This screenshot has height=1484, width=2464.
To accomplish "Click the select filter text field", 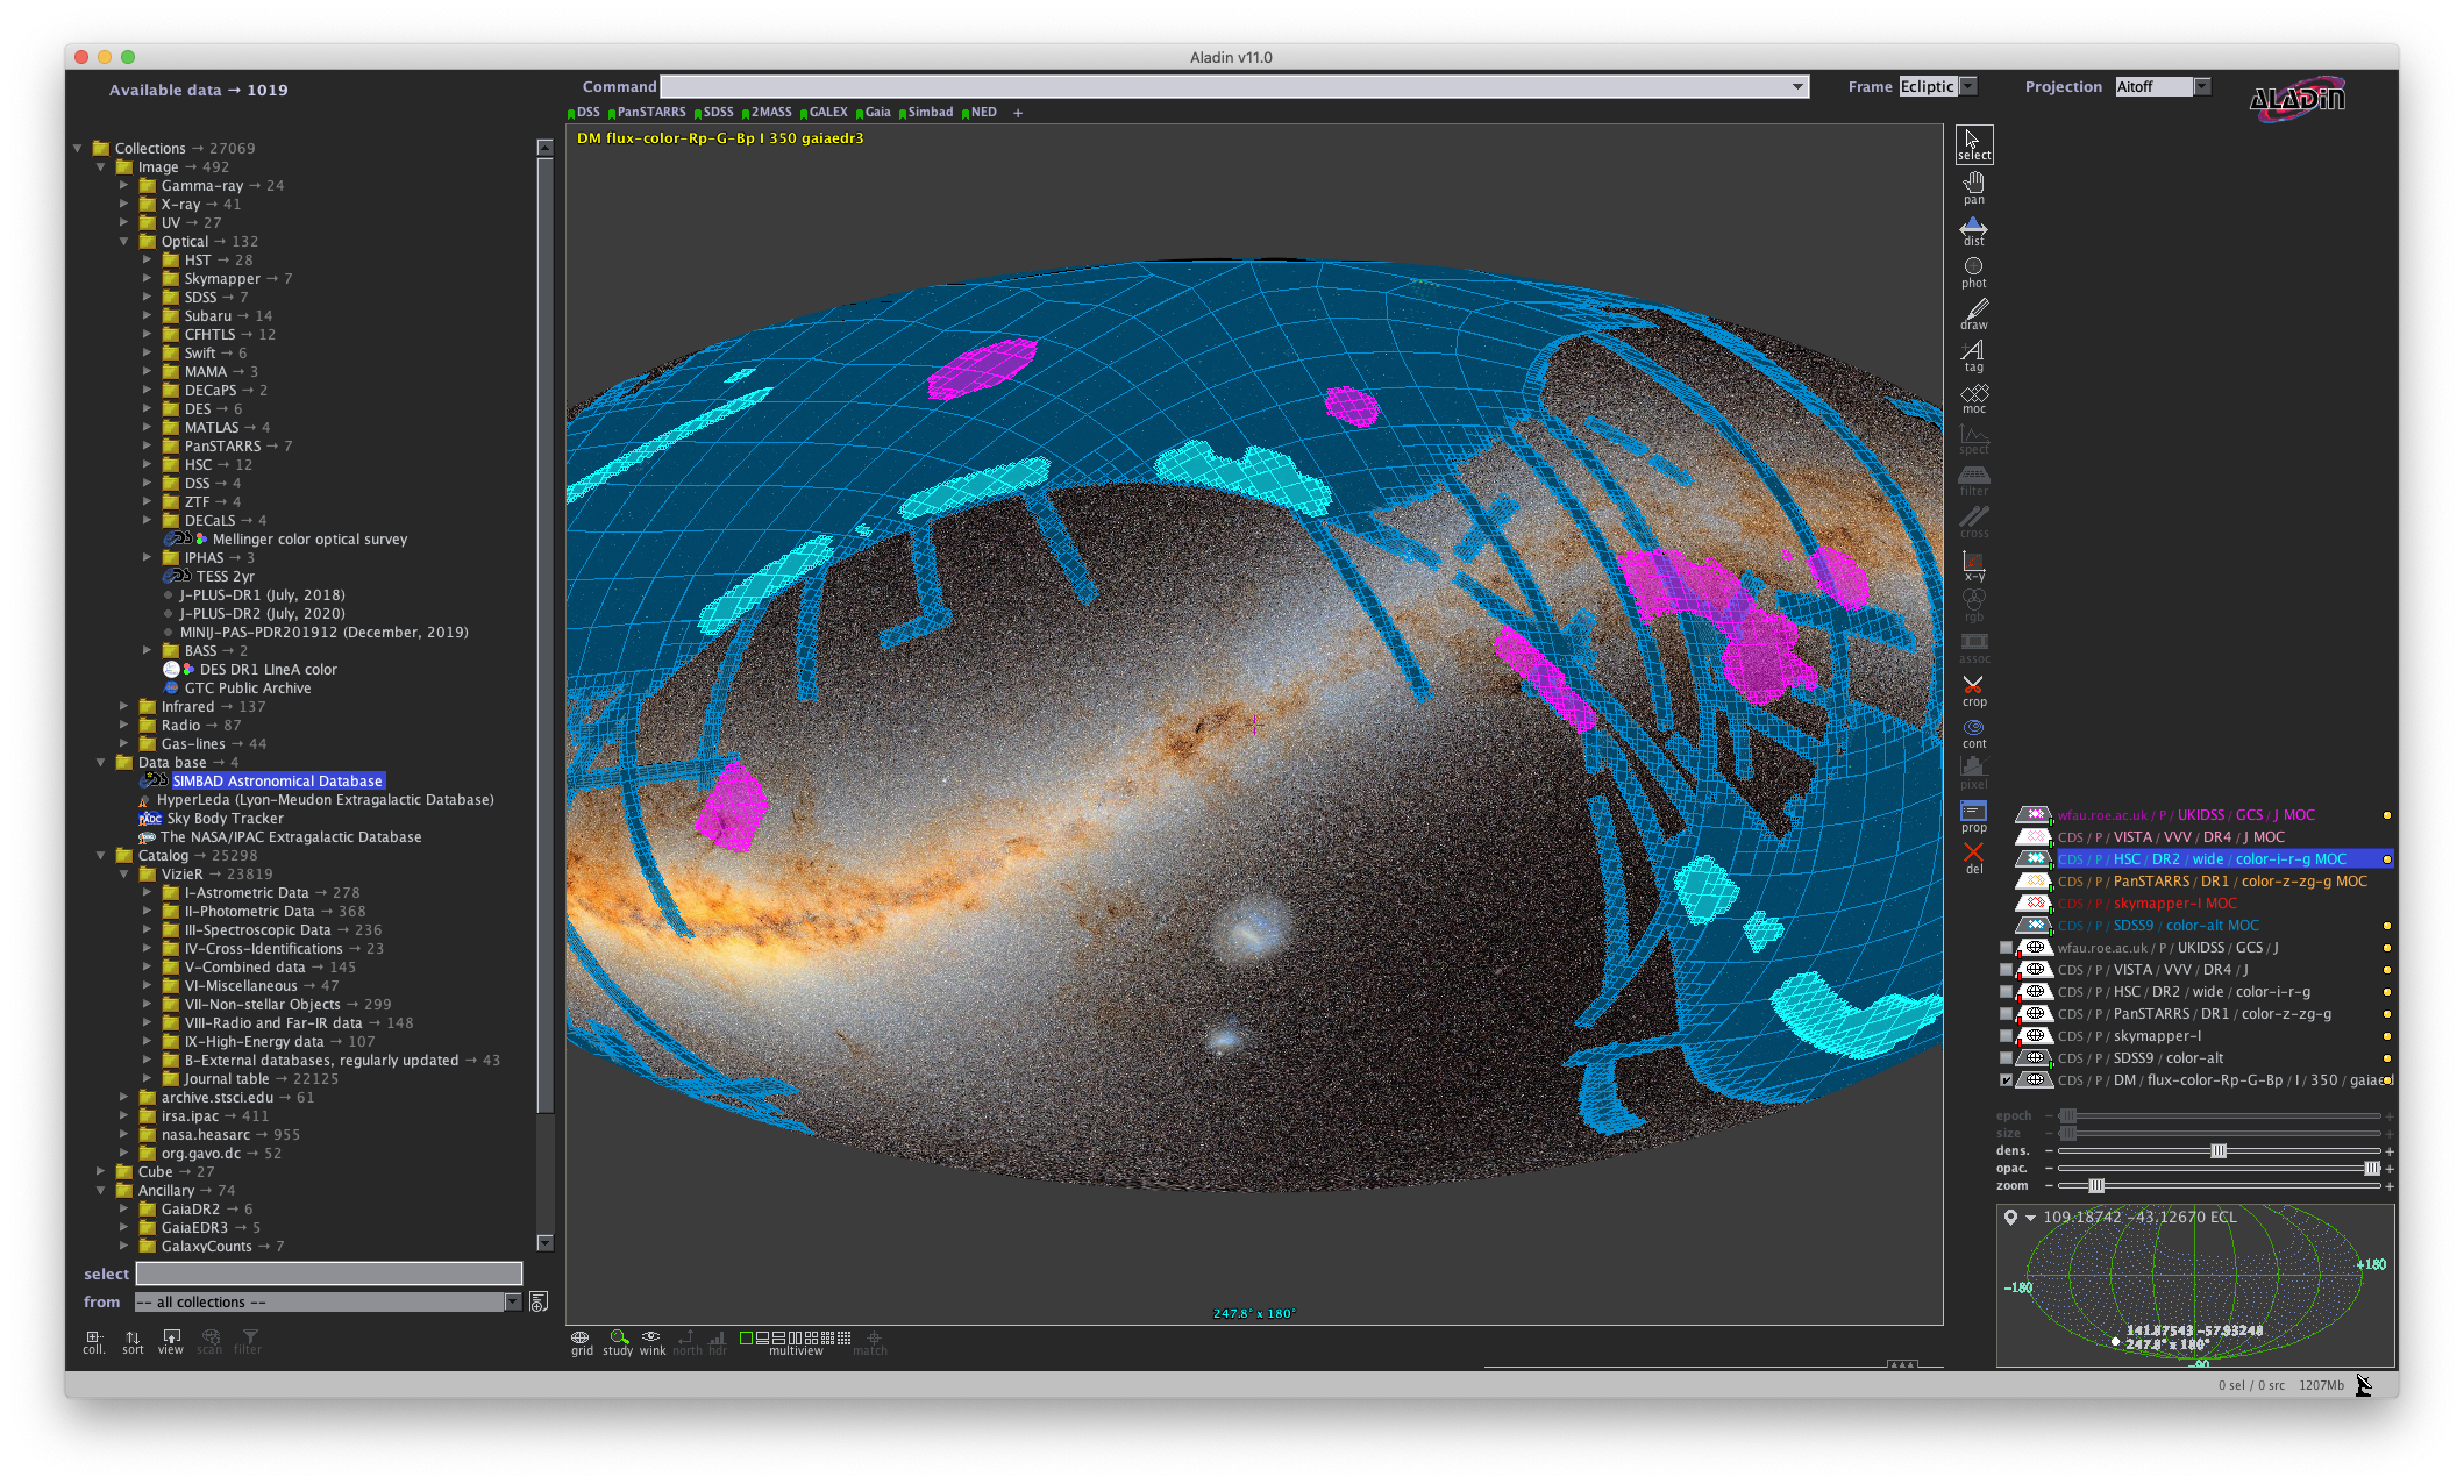I will pos(328,1273).
